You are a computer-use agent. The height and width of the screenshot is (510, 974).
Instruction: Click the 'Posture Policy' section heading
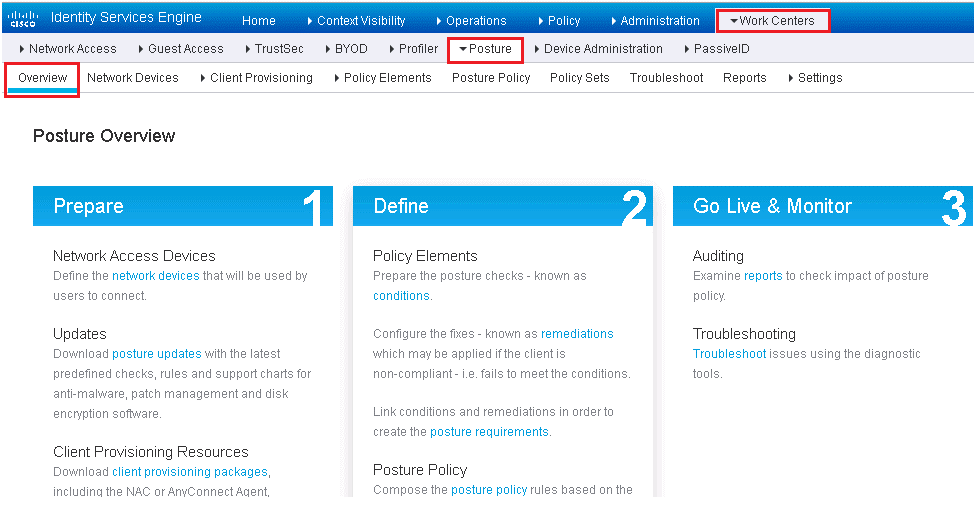click(420, 470)
